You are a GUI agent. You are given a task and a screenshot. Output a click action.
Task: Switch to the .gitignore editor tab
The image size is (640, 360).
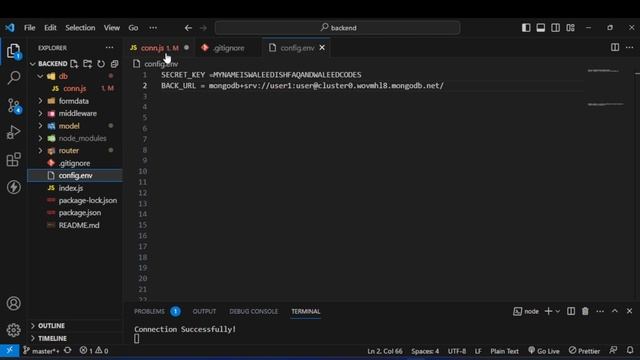click(x=229, y=48)
